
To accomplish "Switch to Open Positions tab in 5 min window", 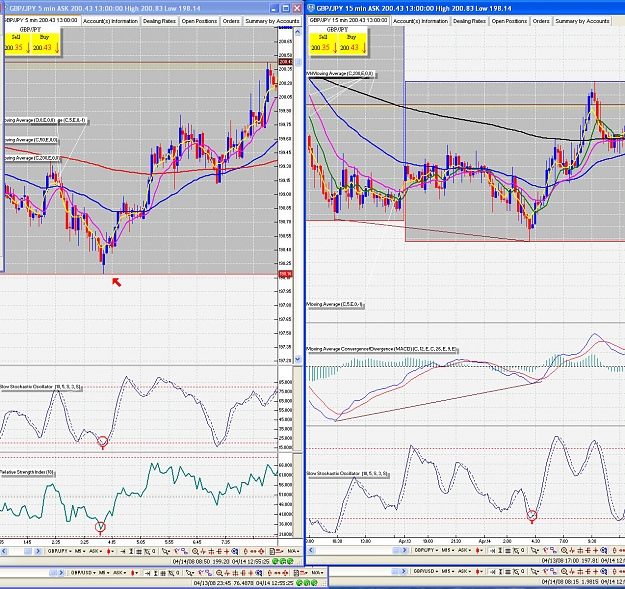I will [199, 21].
